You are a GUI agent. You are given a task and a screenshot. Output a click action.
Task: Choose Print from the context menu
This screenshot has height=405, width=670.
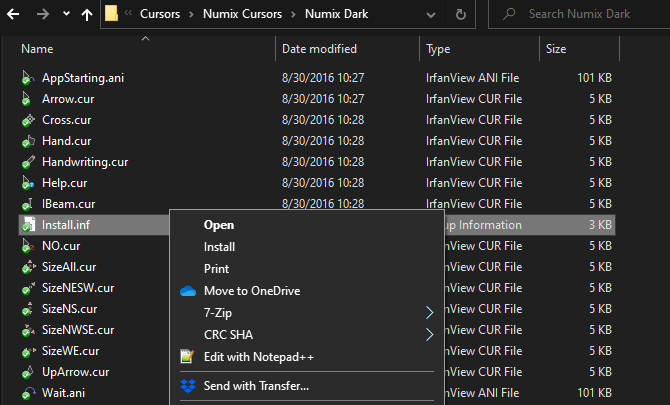(x=307, y=269)
